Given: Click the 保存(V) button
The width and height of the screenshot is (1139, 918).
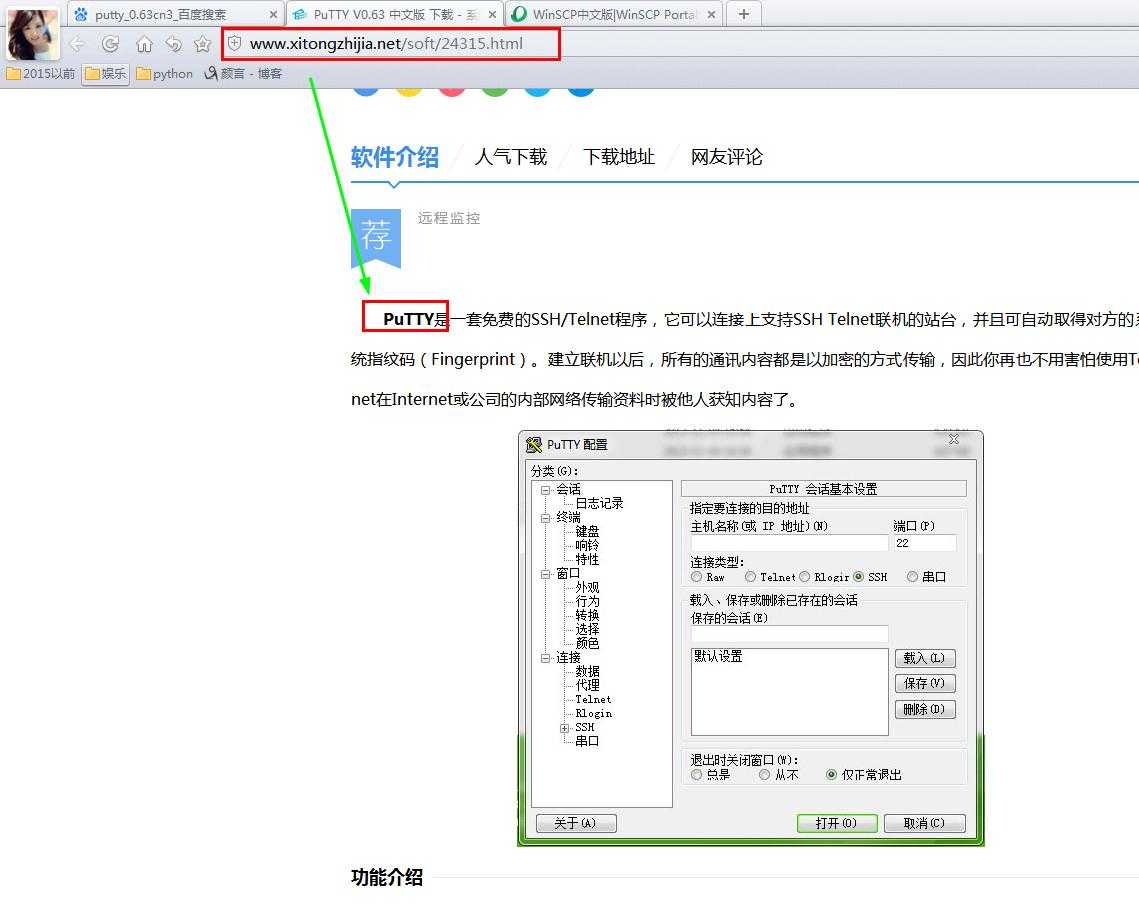Looking at the screenshot, I should tap(924, 683).
